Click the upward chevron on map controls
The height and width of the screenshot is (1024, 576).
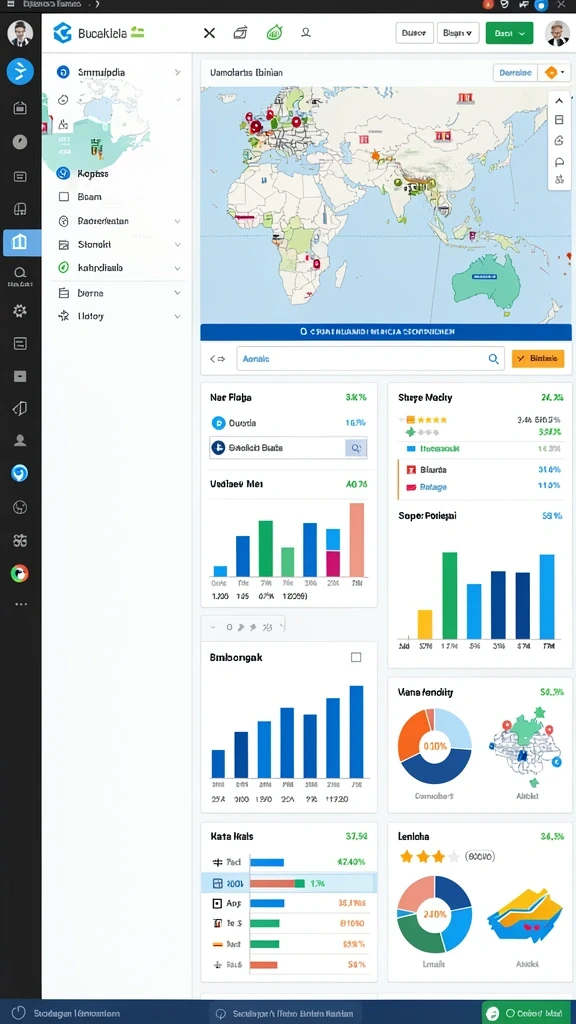(x=559, y=101)
